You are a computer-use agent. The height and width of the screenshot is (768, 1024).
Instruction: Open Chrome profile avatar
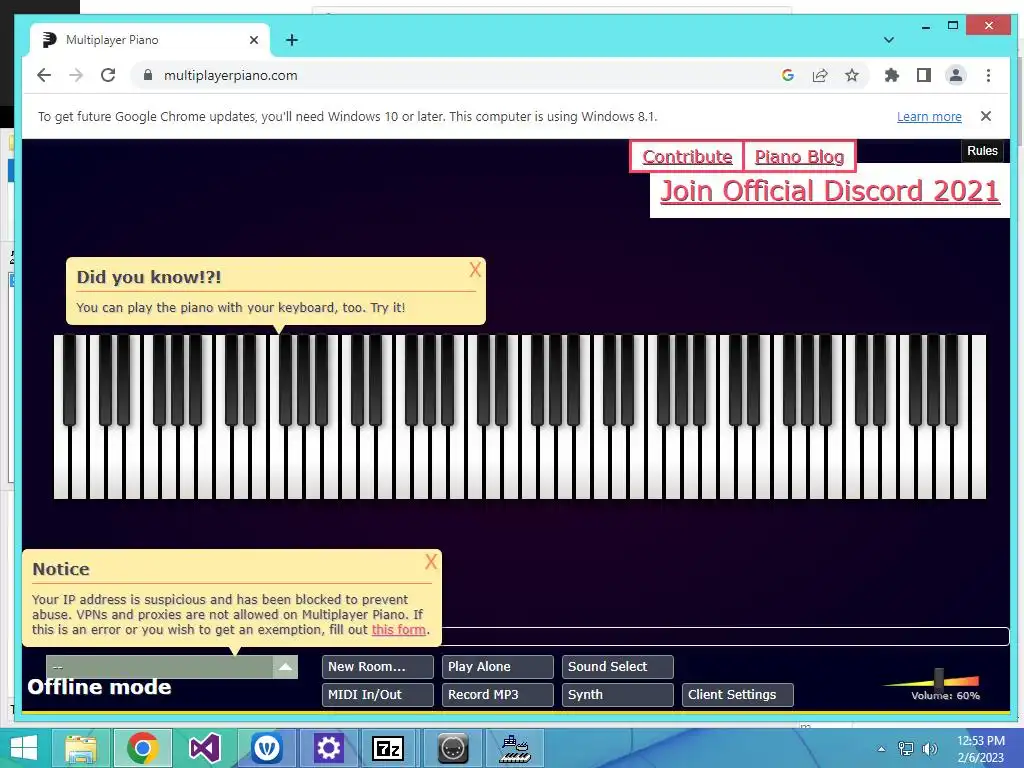955,75
